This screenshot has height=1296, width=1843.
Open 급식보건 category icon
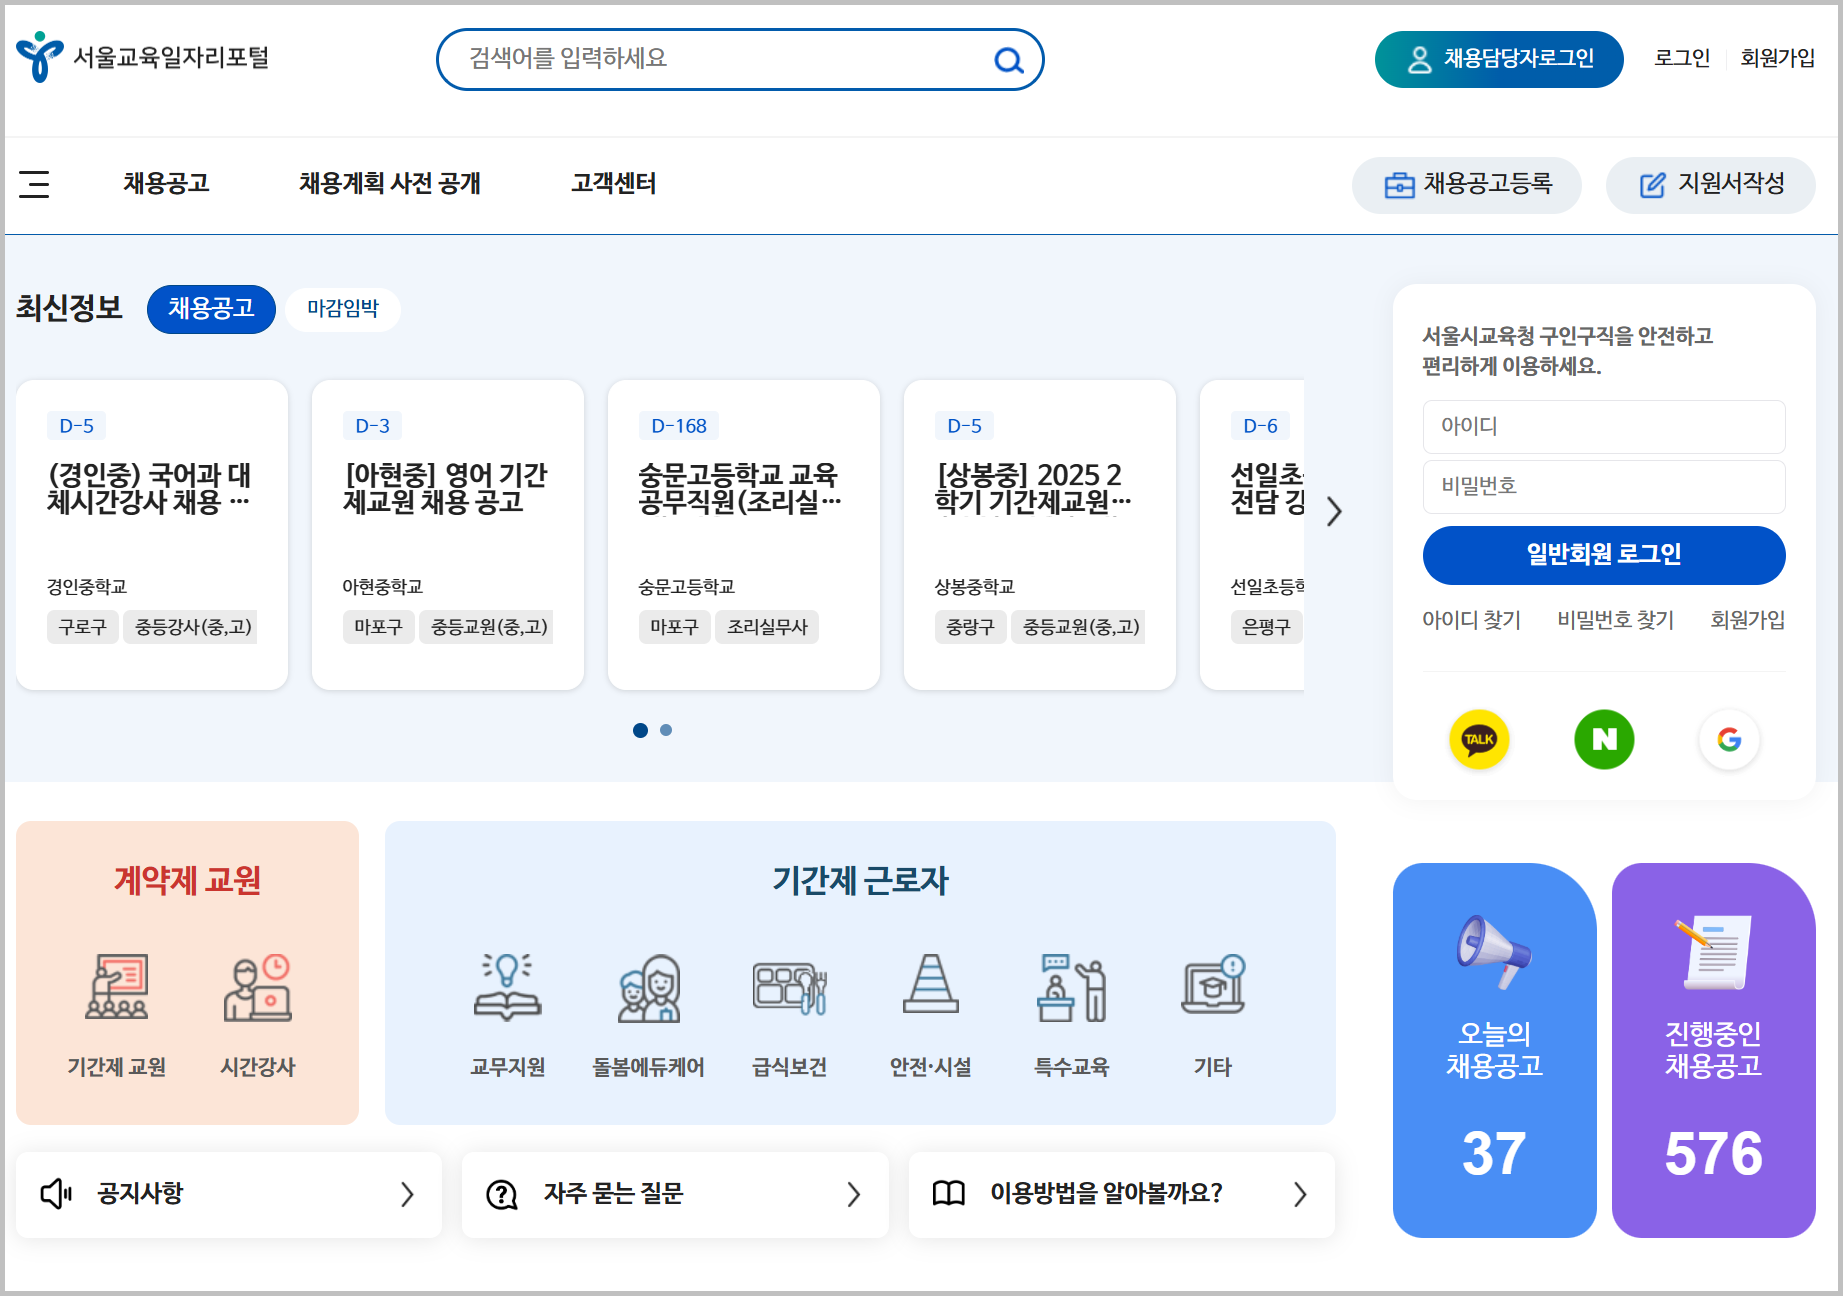pyautogui.click(x=790, y=987)
